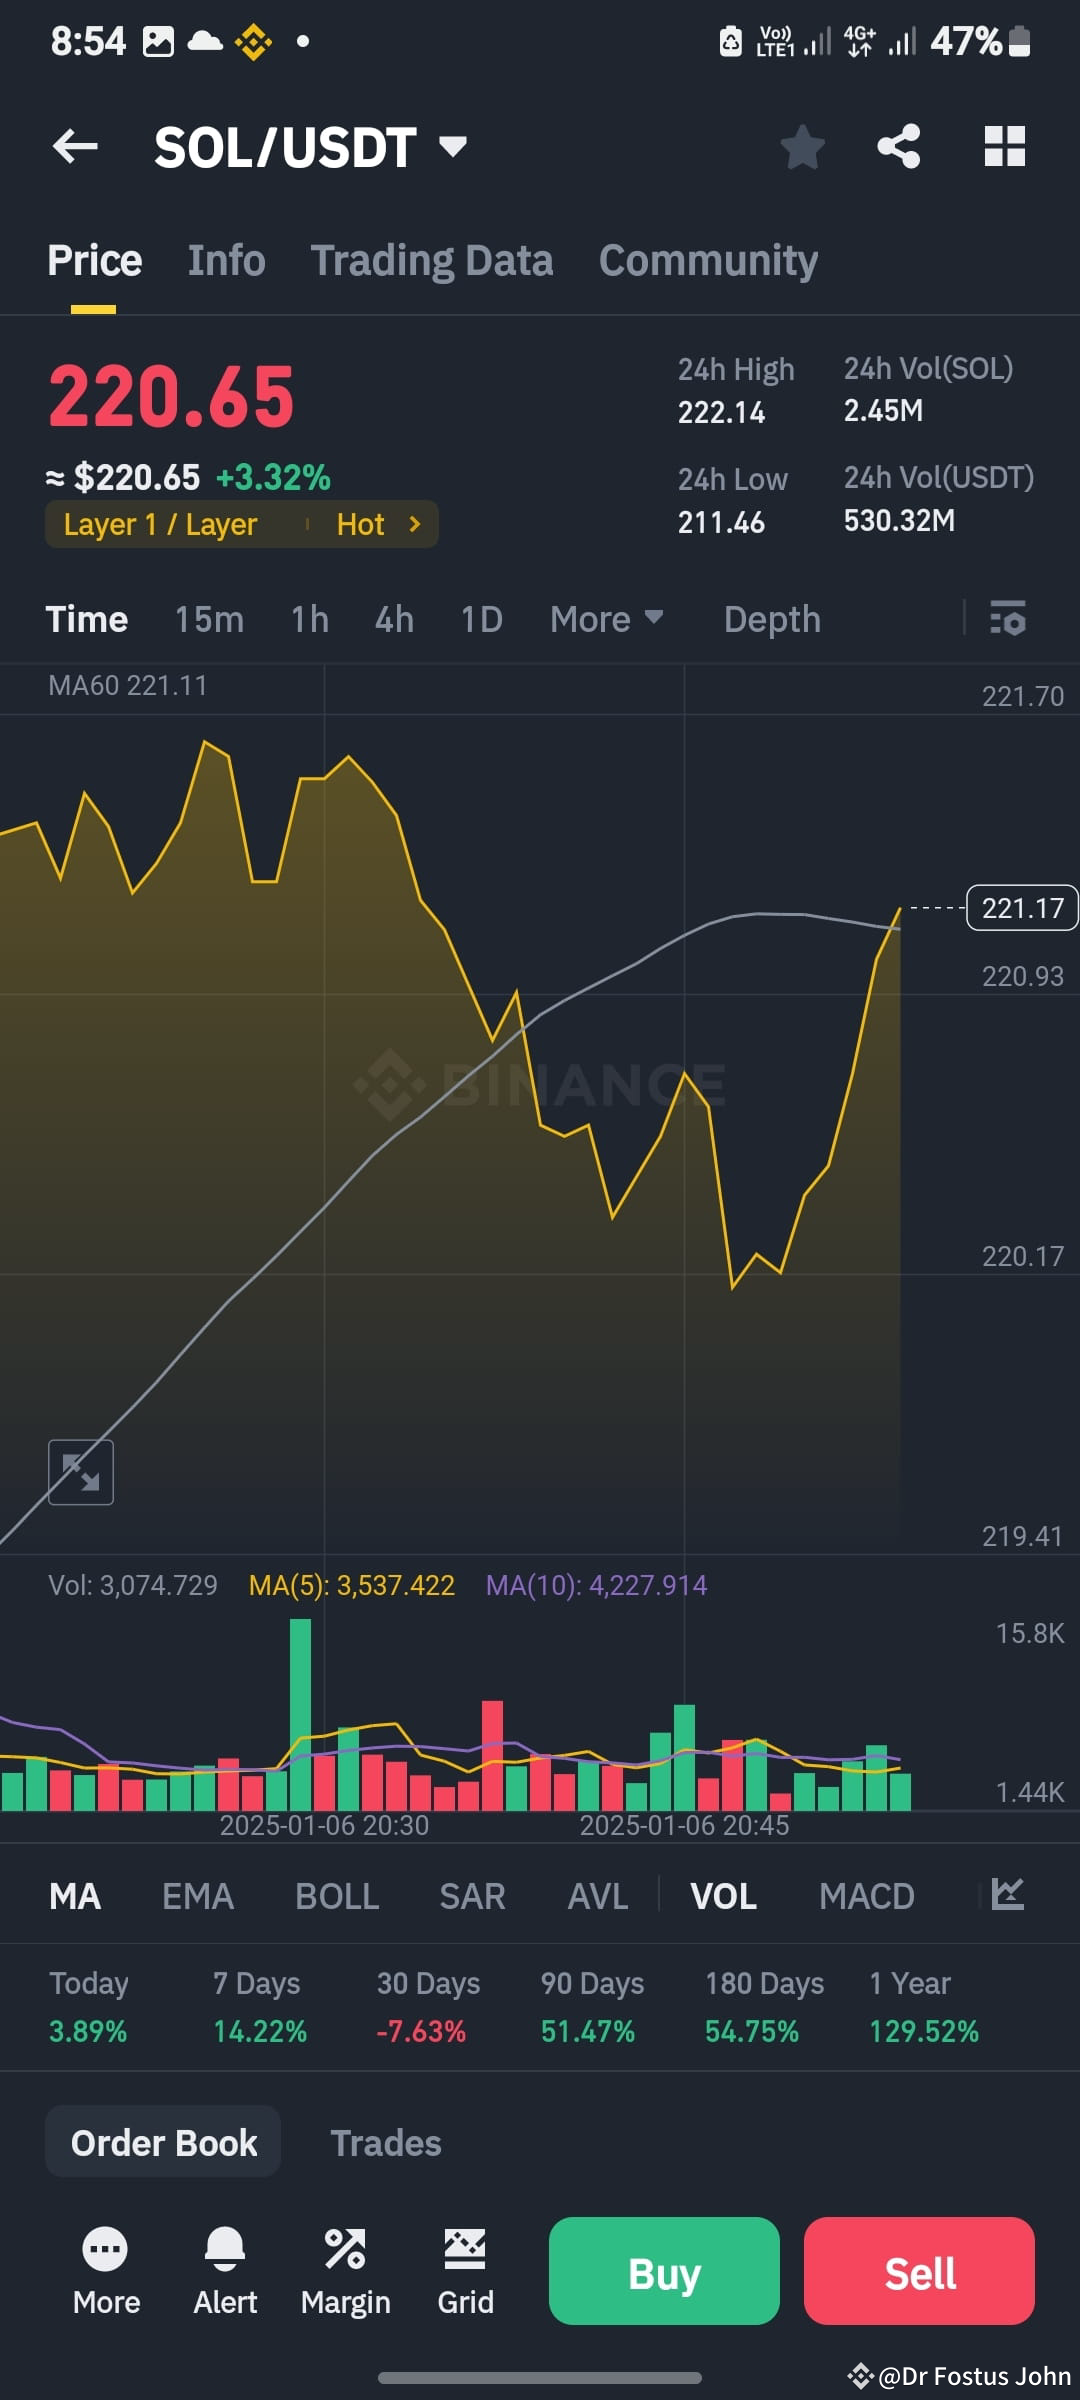Screen dimensions: 1080x2400
Task: Open the grid layout menu icon
Action: coord(1004,147)
